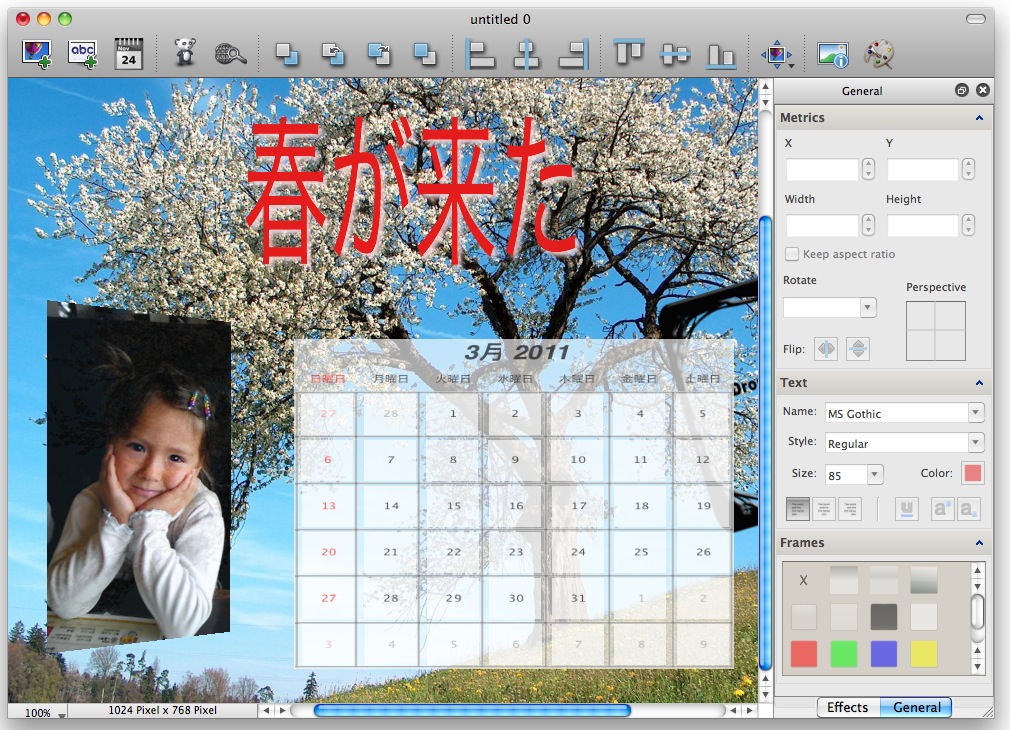Toggle subscript text formatting

pyautogui.click(x=969, y=509)
